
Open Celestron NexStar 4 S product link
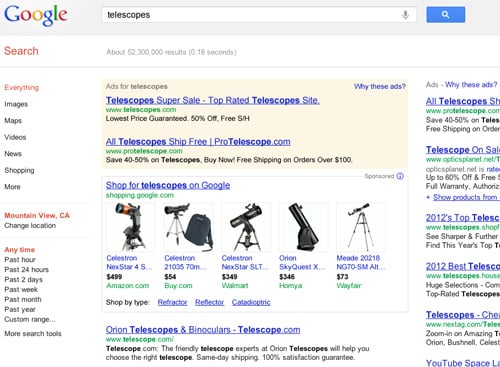point(129,262)
